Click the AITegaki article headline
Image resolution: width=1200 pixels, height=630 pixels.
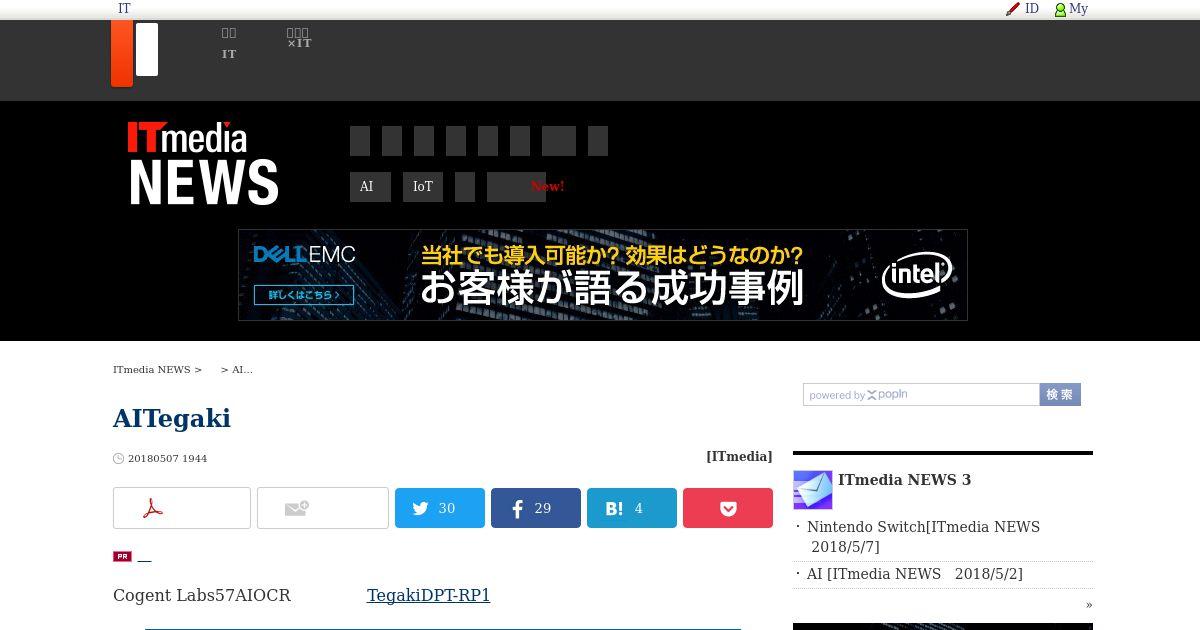[x=172, y=418]
